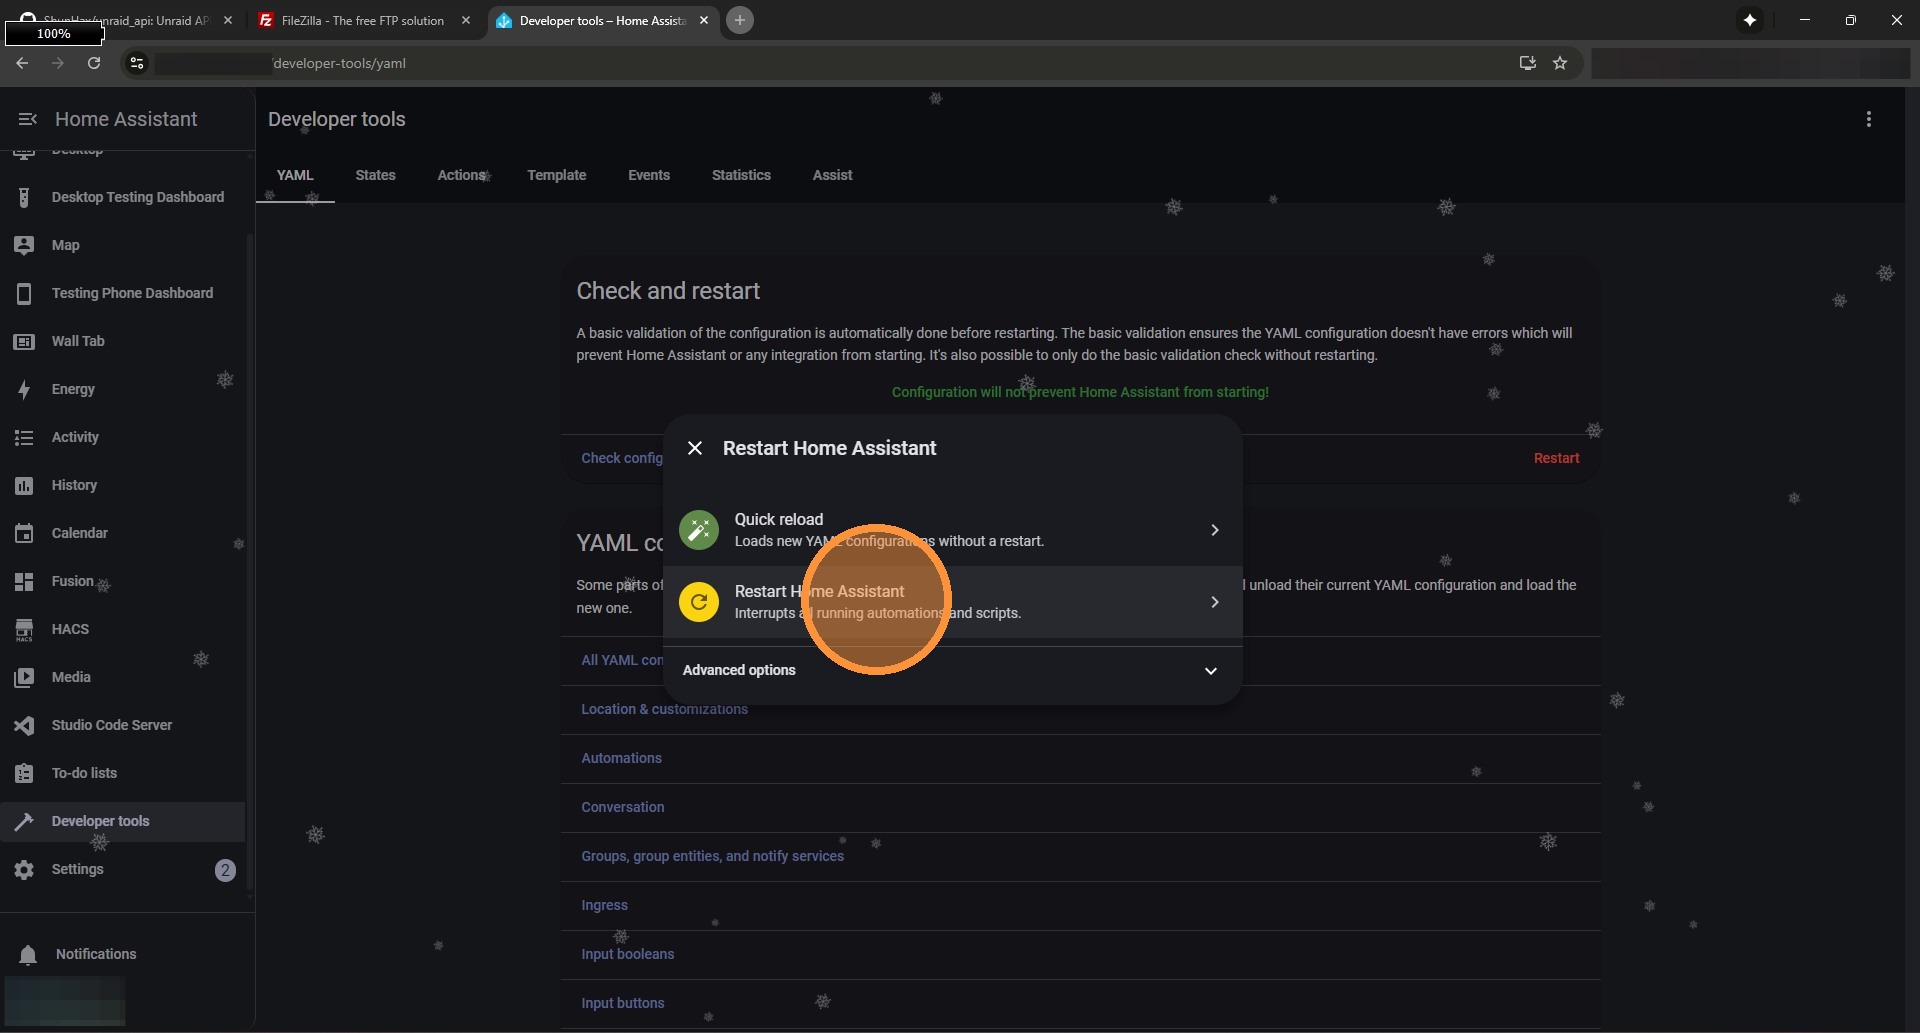Open the Map sidebar icon

click(24, 245)
